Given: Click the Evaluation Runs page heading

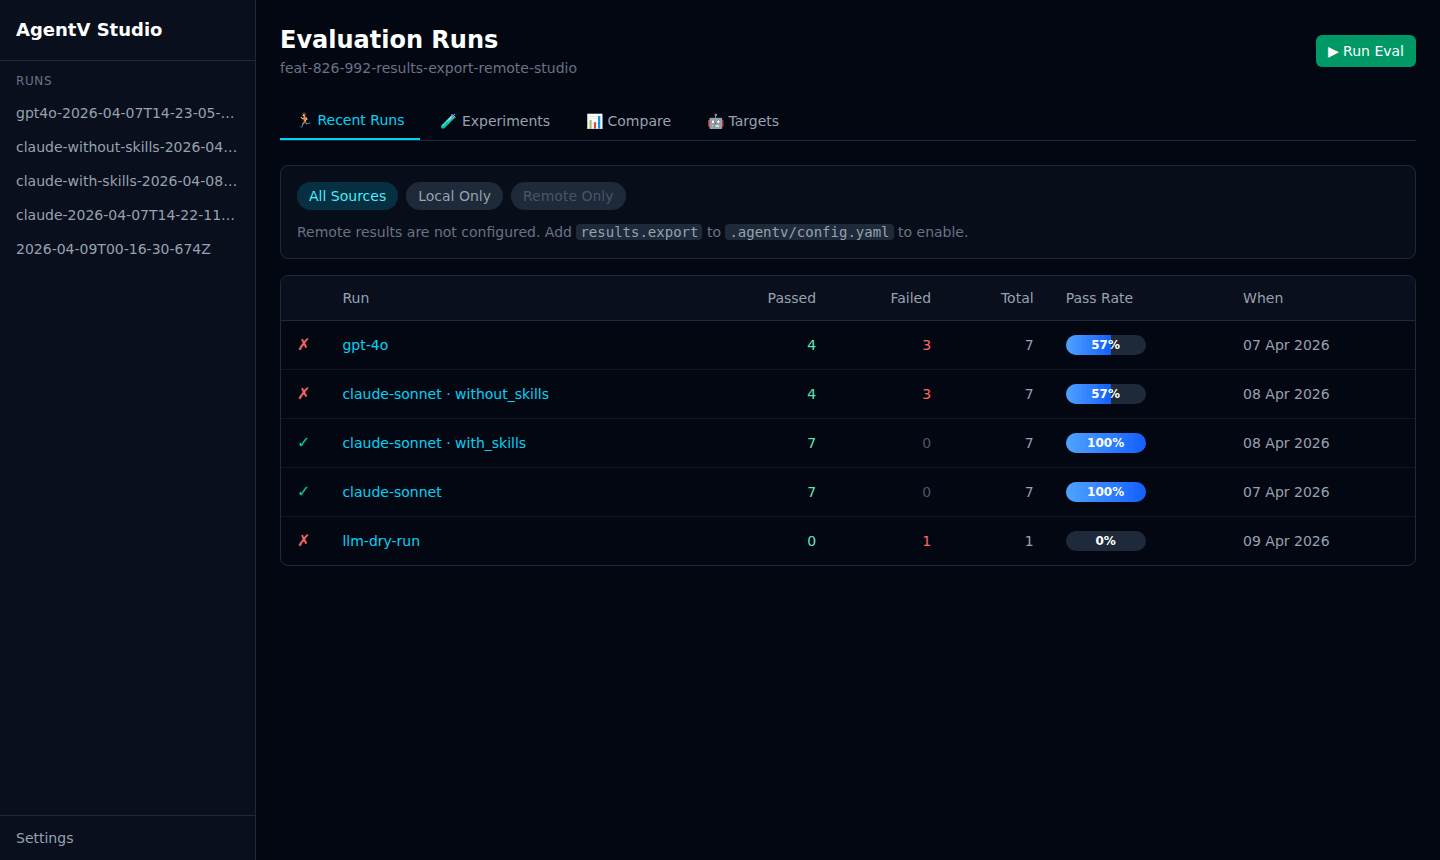Looking at the screenshot, I should pyautogui.click(x=389, y=39).
